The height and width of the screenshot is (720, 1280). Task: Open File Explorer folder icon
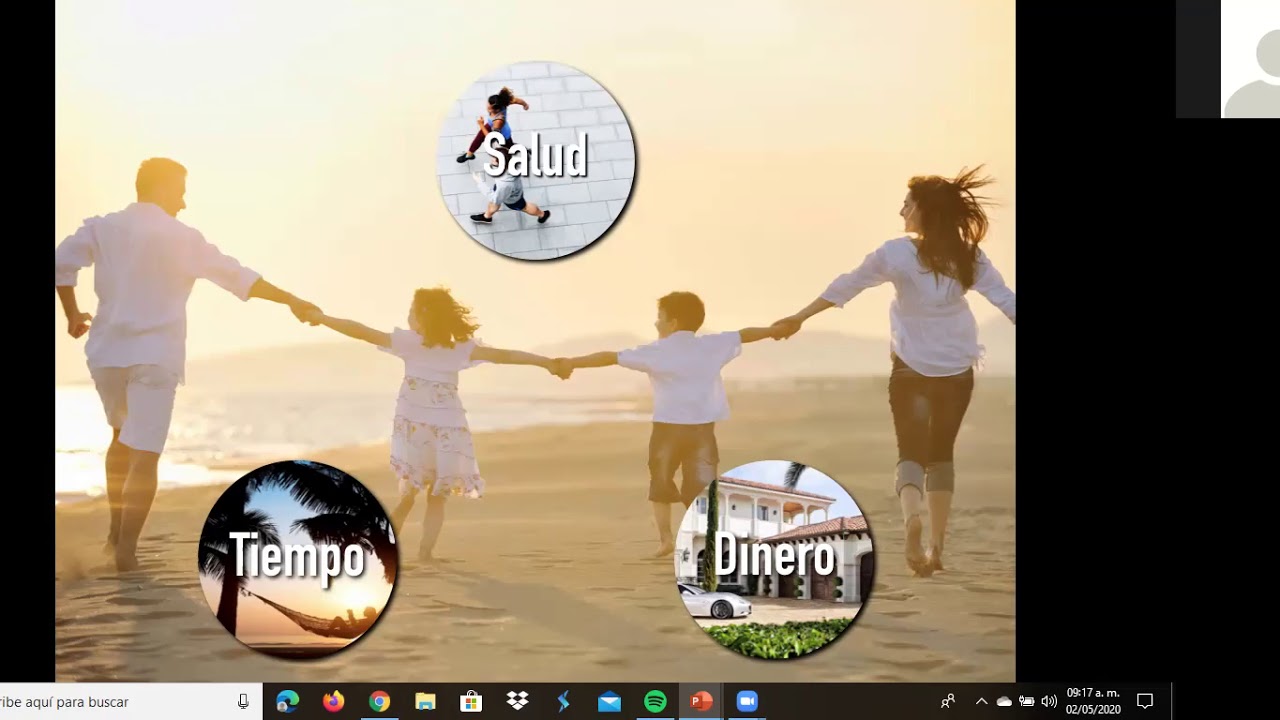tap(425, 702)
